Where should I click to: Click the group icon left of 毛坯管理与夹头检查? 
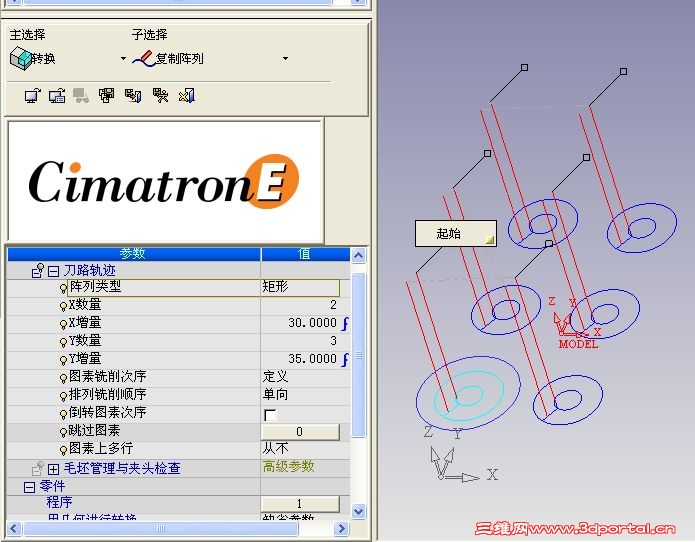[38, 468]
